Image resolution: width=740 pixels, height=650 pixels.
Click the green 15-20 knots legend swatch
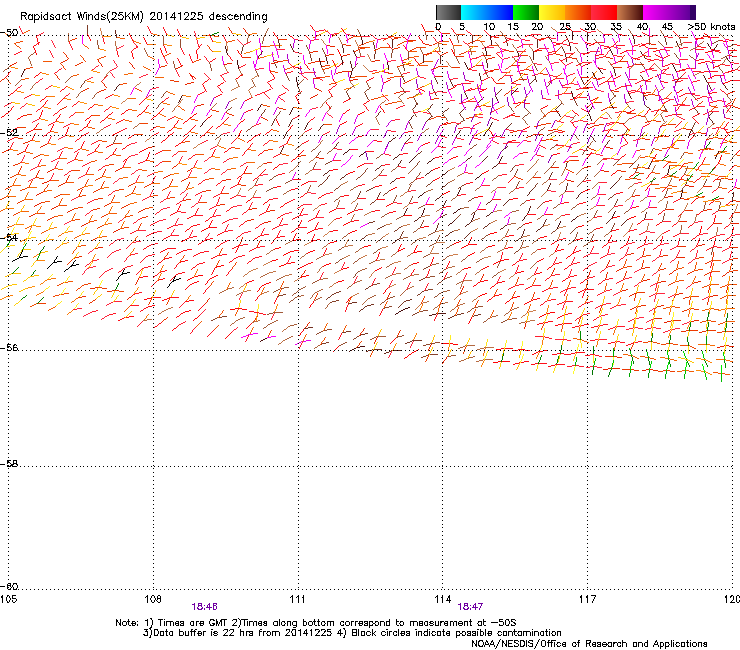click(526, 12)
